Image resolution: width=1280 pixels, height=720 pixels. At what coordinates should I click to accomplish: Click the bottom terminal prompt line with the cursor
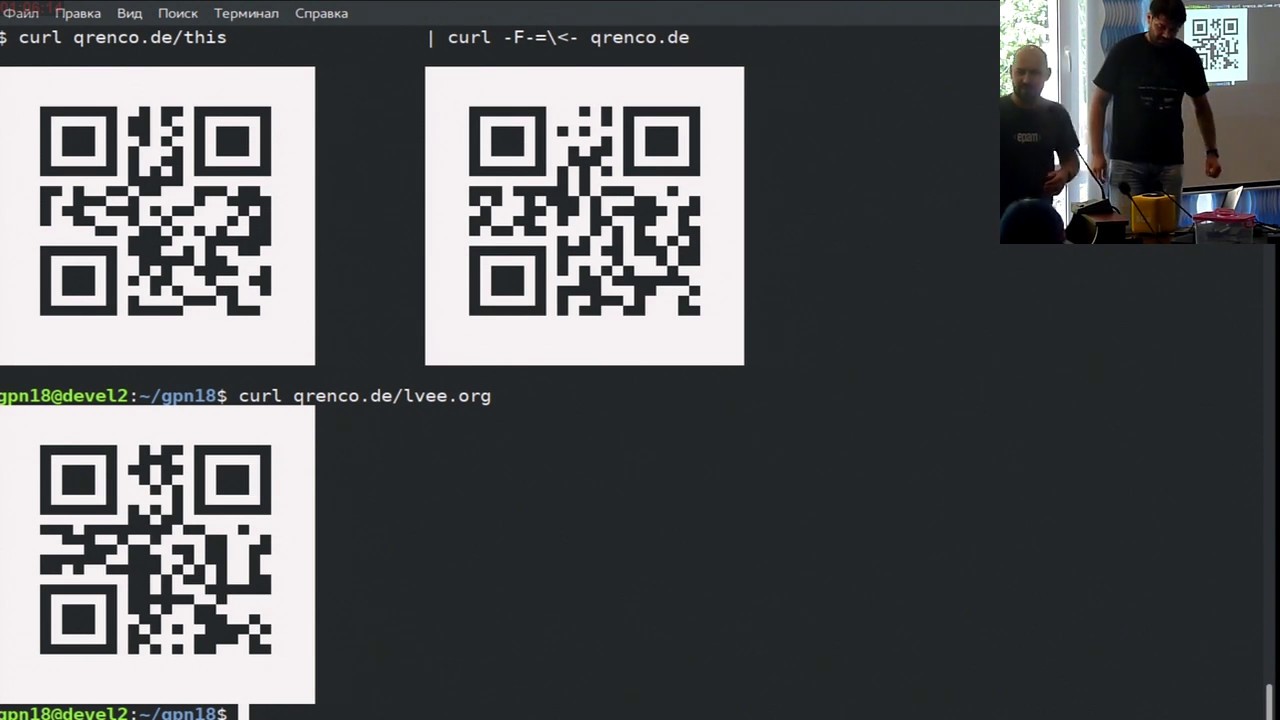(124, 713)
